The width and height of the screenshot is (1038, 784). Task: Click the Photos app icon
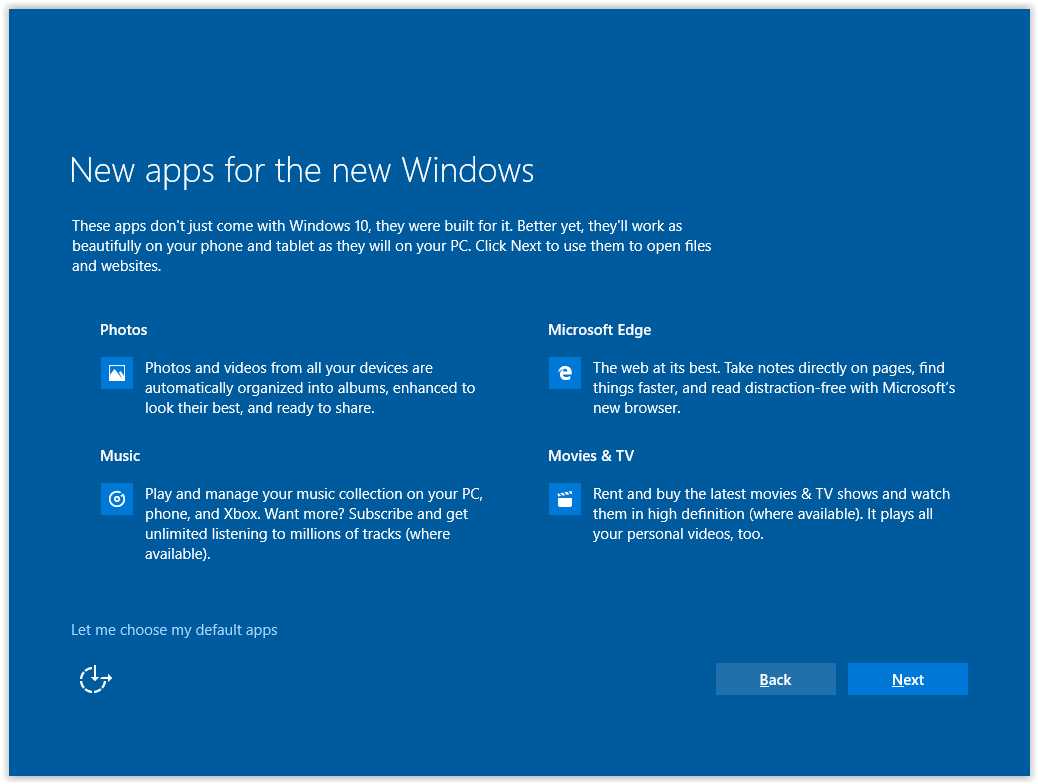[x=117, y=373]
